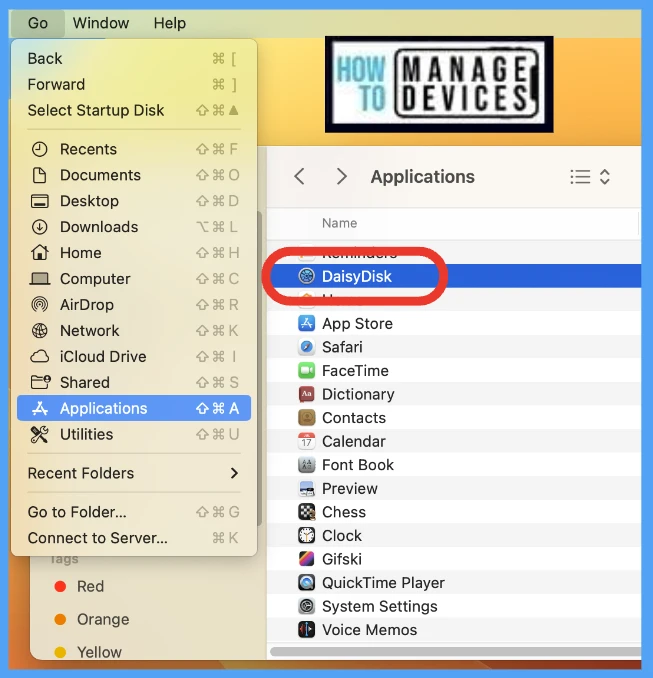
Task: Click the System Settings gear icon
Action: pyautogui.click(x=307, y=606)
